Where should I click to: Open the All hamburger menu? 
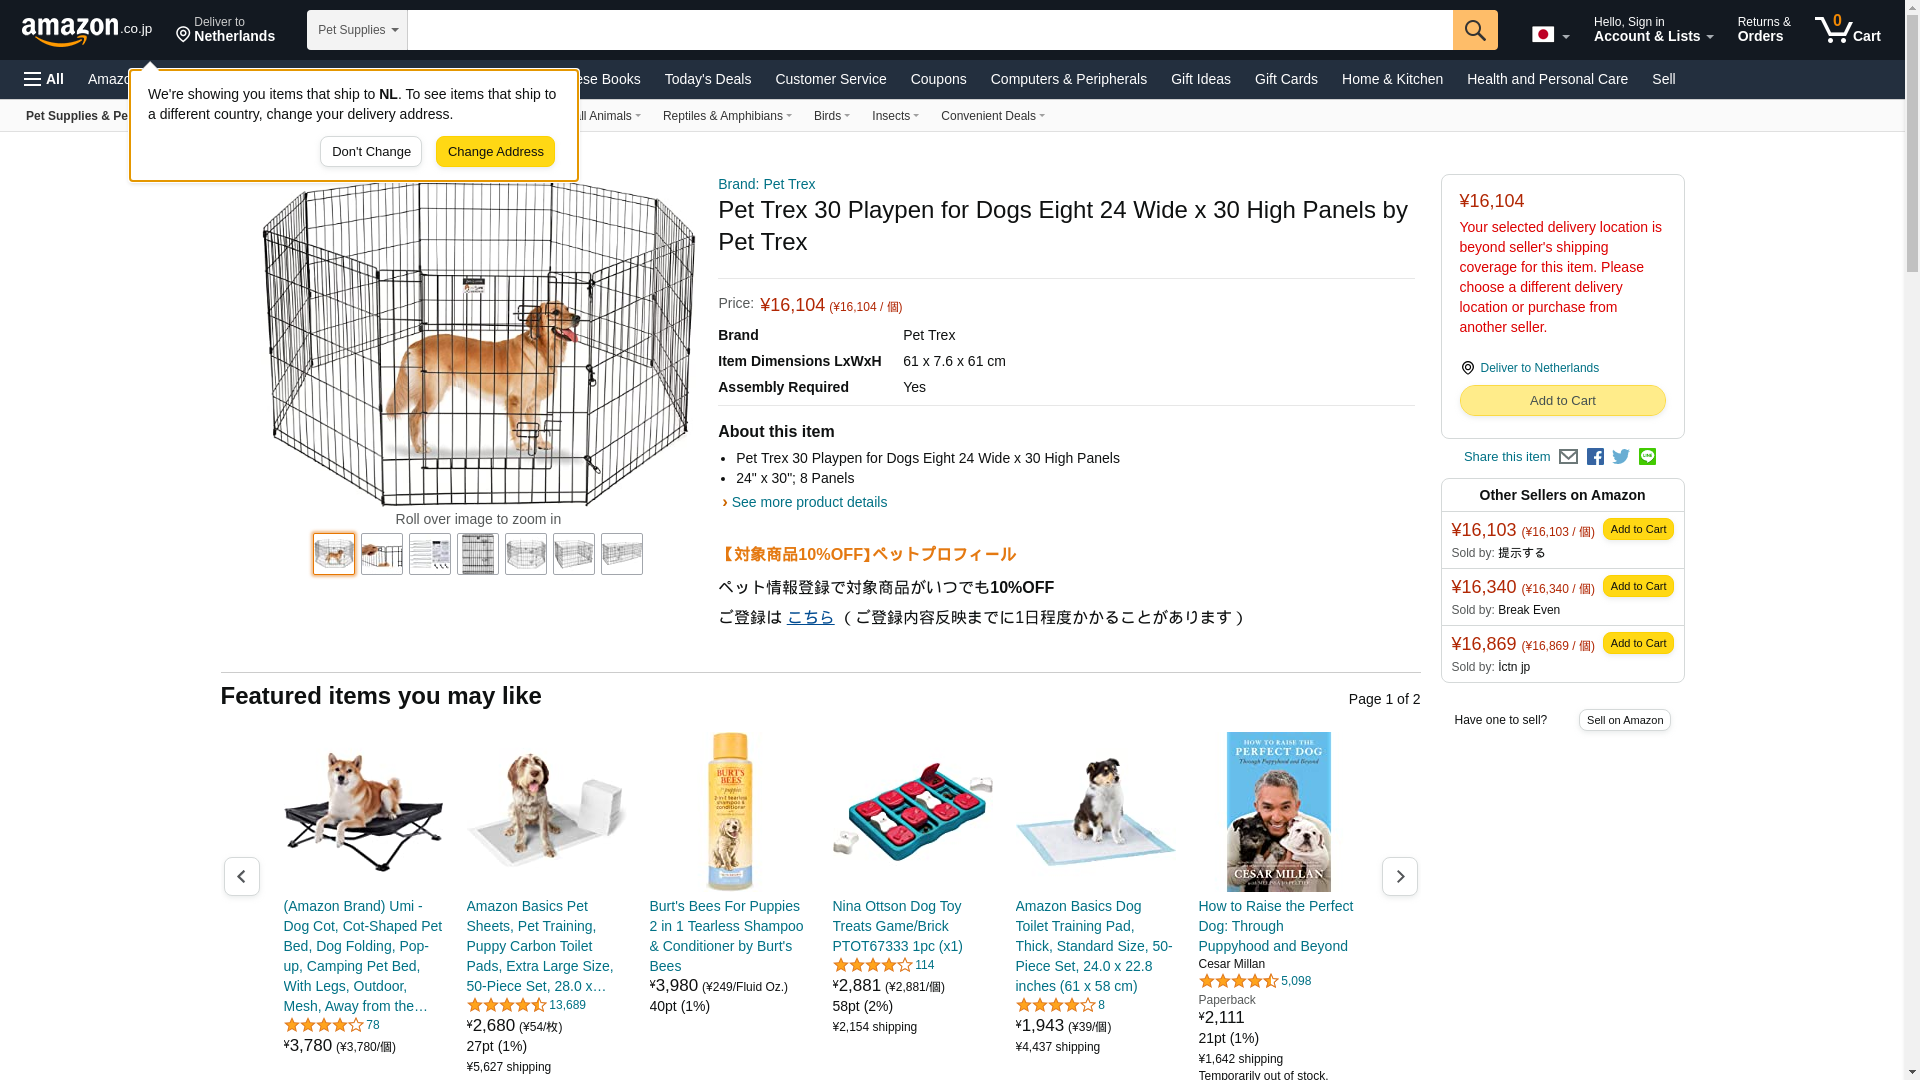pos(44,79)
